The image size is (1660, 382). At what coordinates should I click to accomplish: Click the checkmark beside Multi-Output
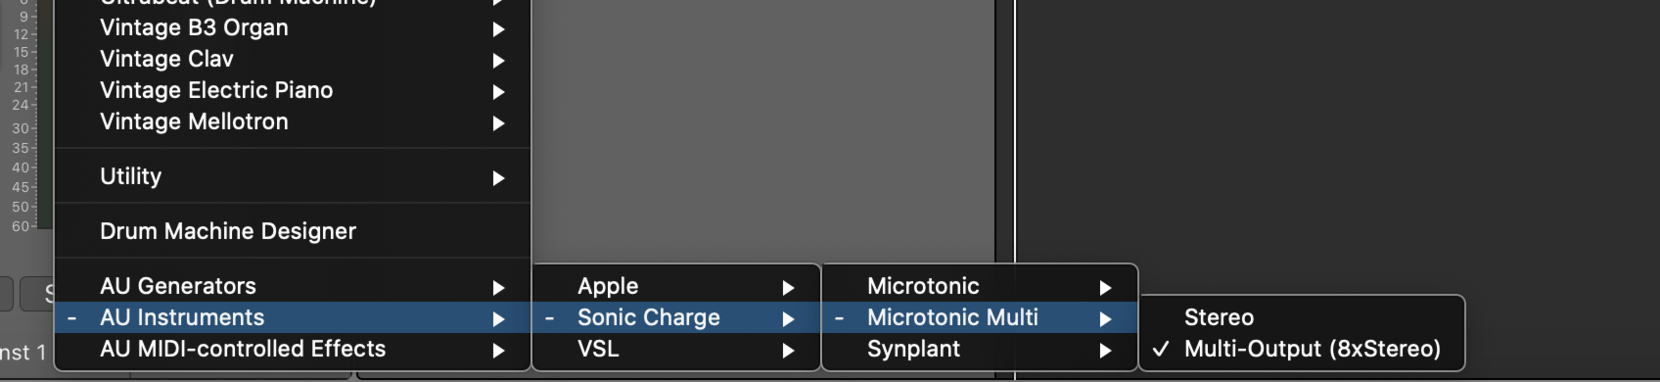click(x=1161, y=349)
